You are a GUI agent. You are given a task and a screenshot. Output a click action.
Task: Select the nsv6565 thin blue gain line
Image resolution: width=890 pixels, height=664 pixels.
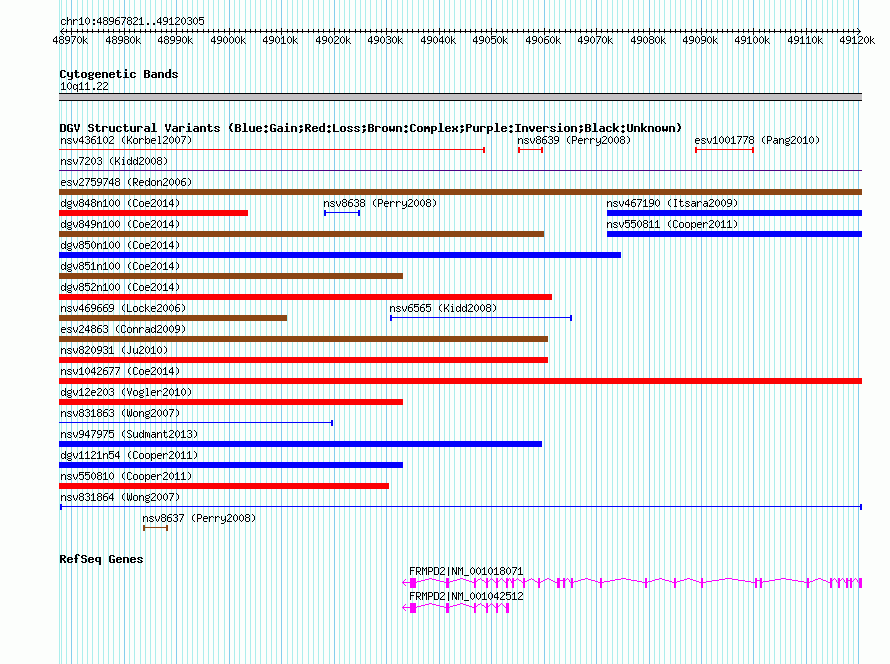[481, 318]
